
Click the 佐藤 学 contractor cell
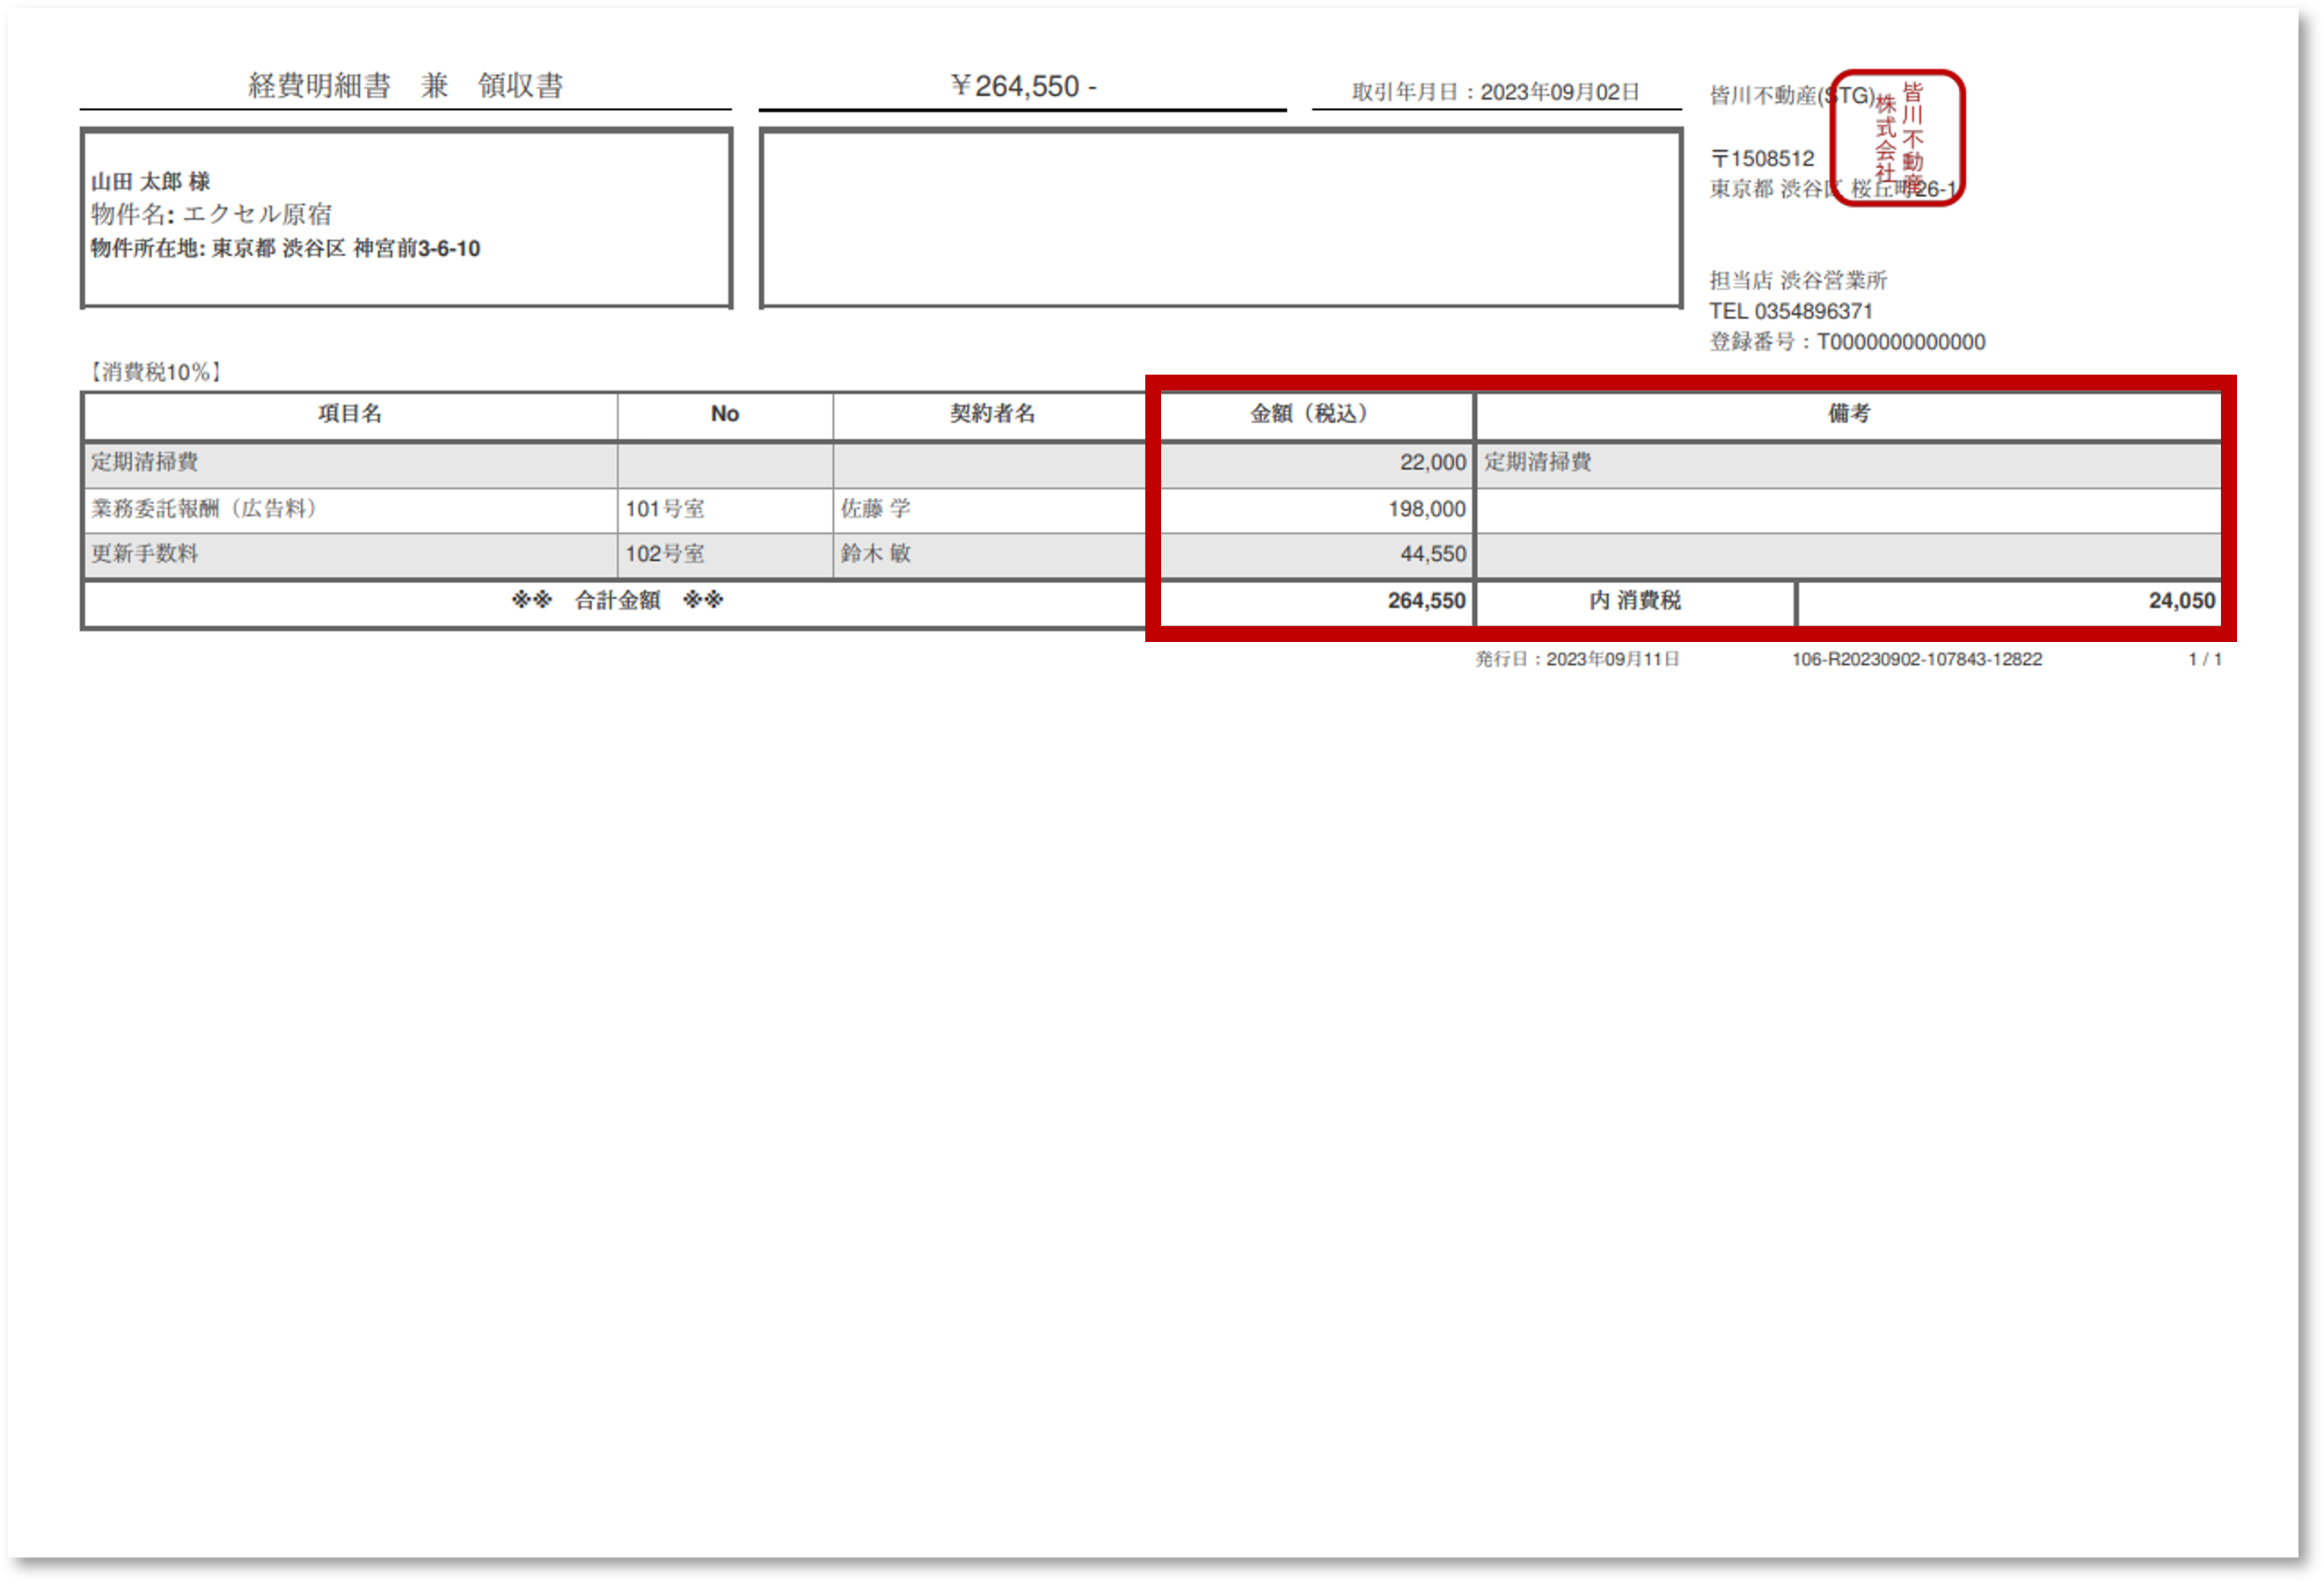[x=875, y=509]
